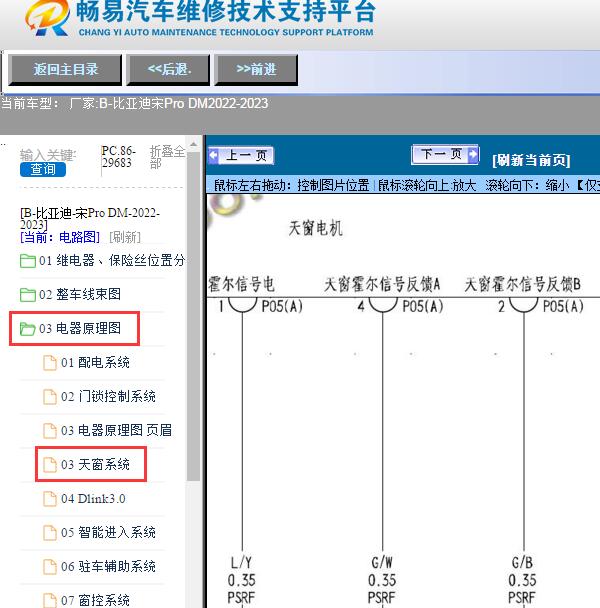The image size is (600, 608).
Task: Click document icon beside 01 配电系统
Action: (50, 363)
